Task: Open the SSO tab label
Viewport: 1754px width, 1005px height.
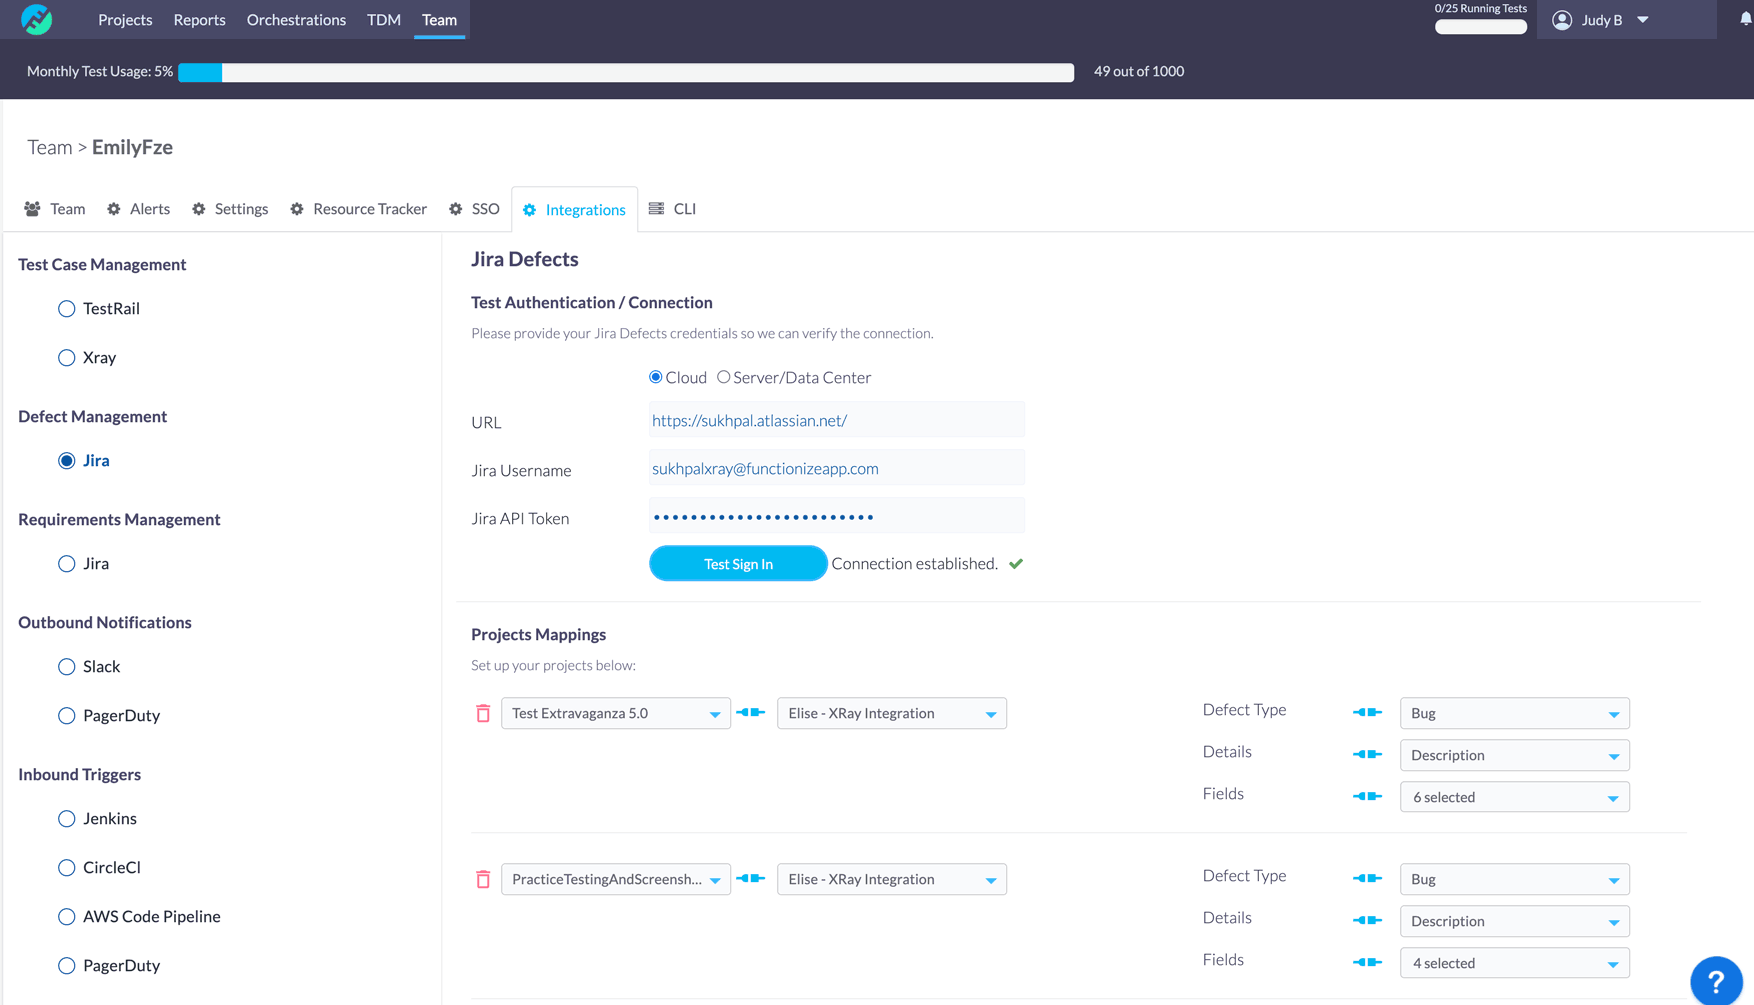Action: pos(486,209)
